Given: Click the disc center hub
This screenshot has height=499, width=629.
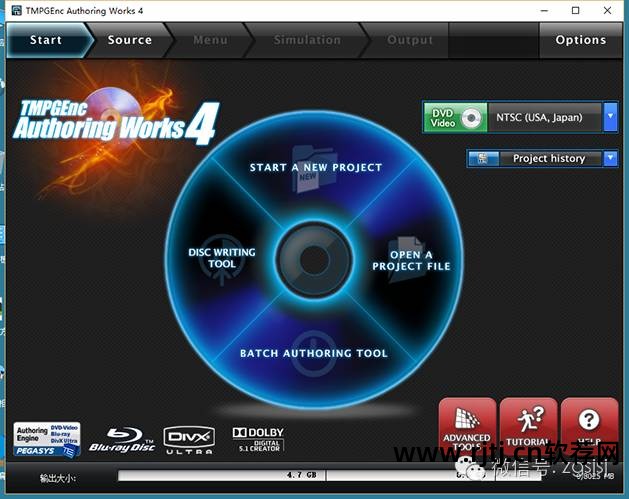Looking at the screenshot, I should pos(314,260).
